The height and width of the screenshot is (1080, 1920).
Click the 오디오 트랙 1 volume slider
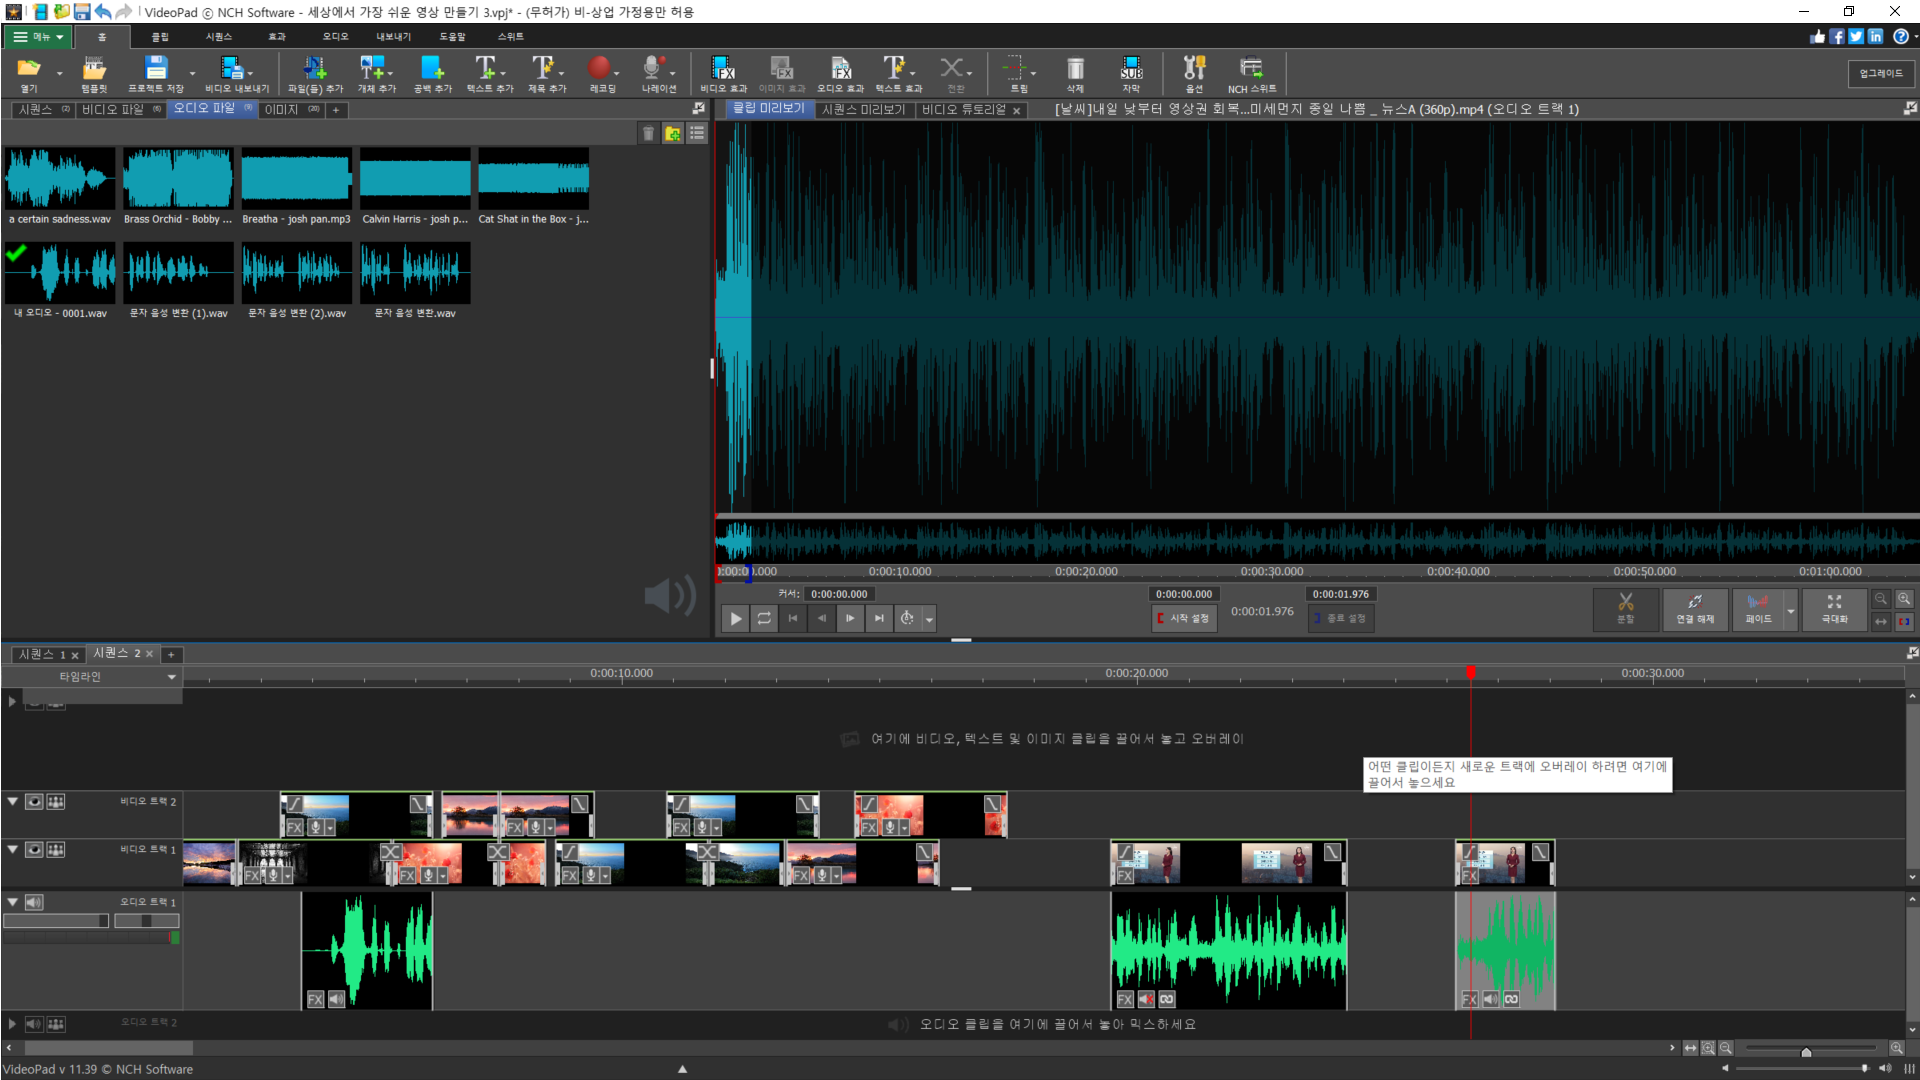56,921
